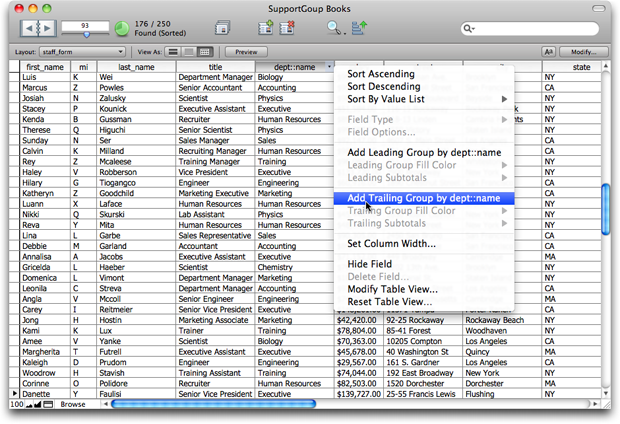Click the zoom level 100 box
The height and width of the screenshot is (424, 620).
(17, 404)
